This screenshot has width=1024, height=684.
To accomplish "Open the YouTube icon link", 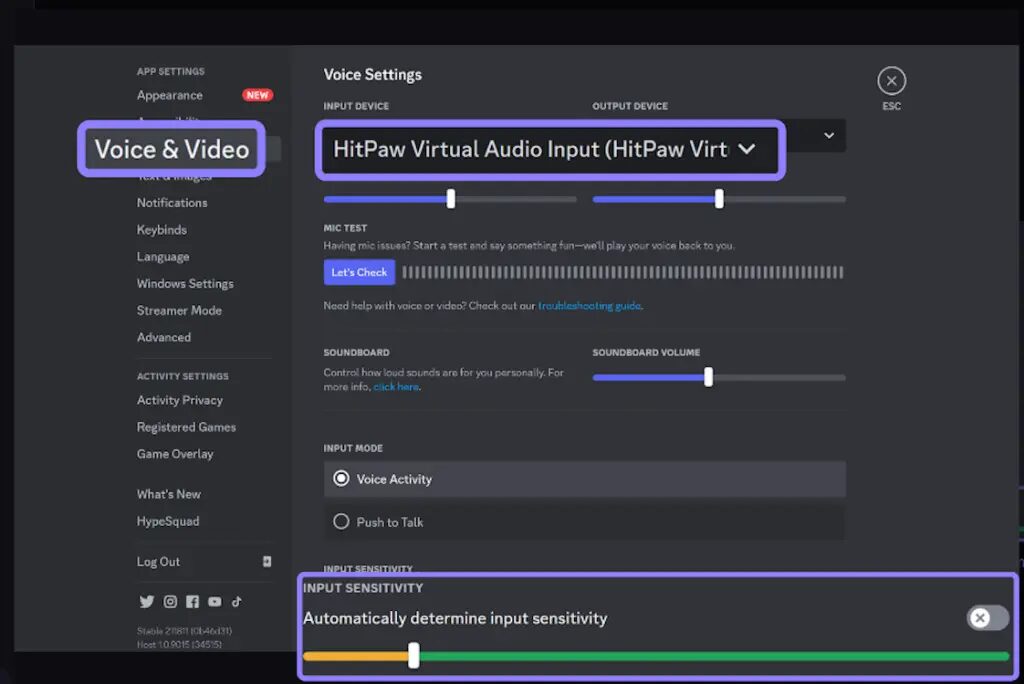I will (215, 602).
